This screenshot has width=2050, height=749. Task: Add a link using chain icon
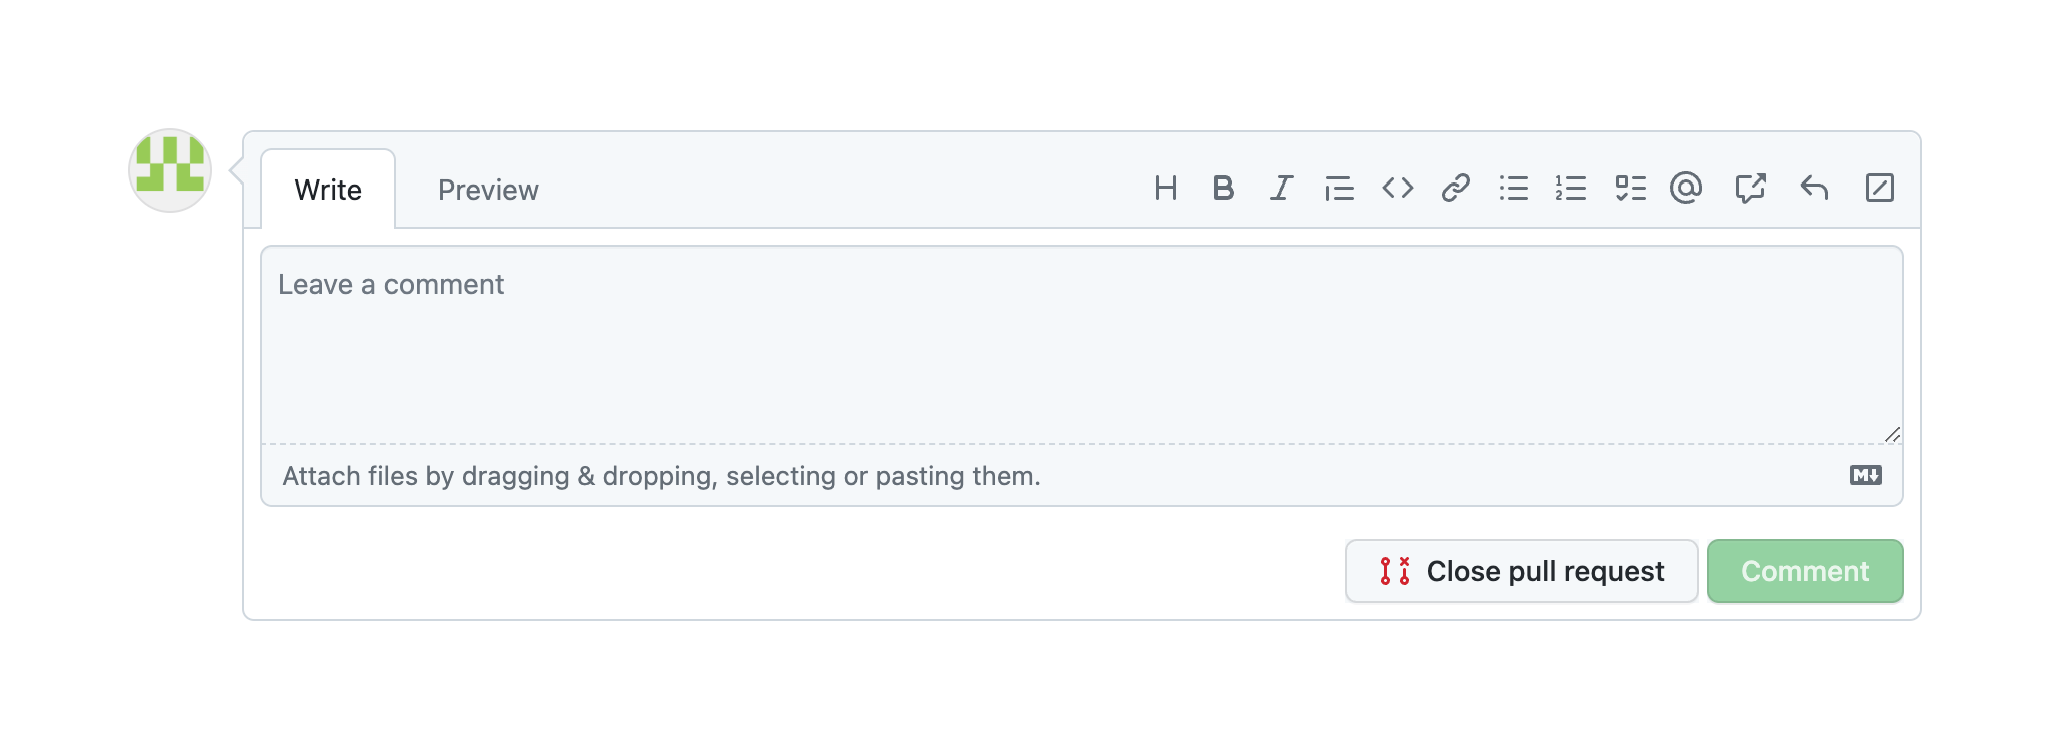click(x=1455, y=188)
